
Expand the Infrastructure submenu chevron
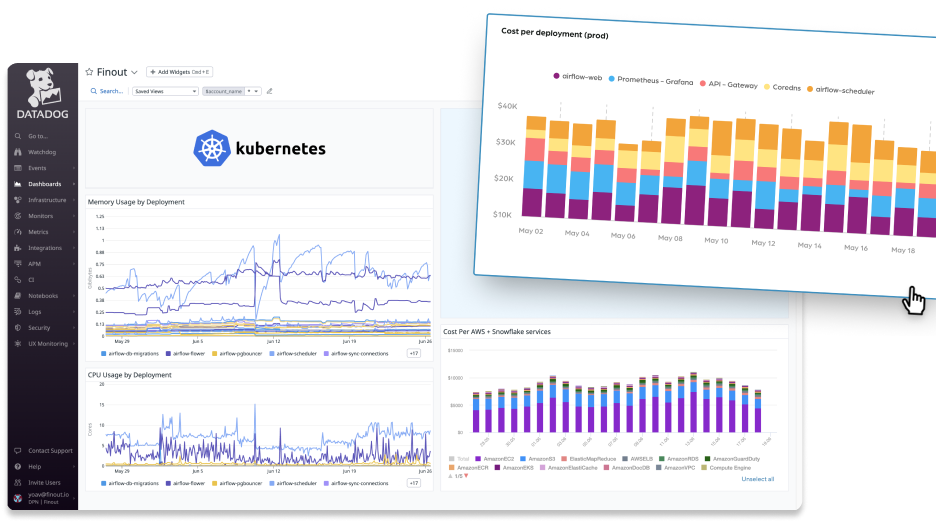click(x=74, y=200)
